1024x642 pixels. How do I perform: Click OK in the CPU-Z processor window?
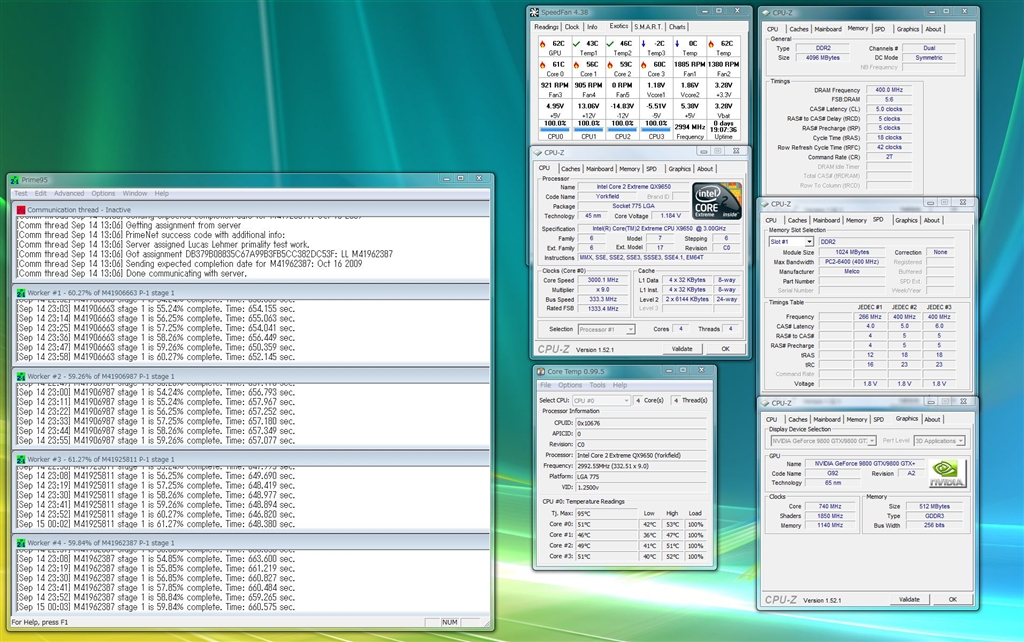tap(725, 349)
